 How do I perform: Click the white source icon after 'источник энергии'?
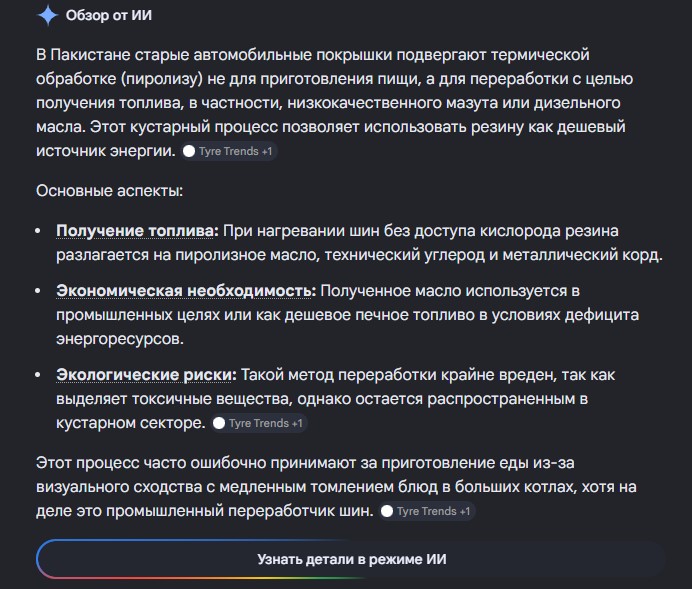[x=189, y=151]
